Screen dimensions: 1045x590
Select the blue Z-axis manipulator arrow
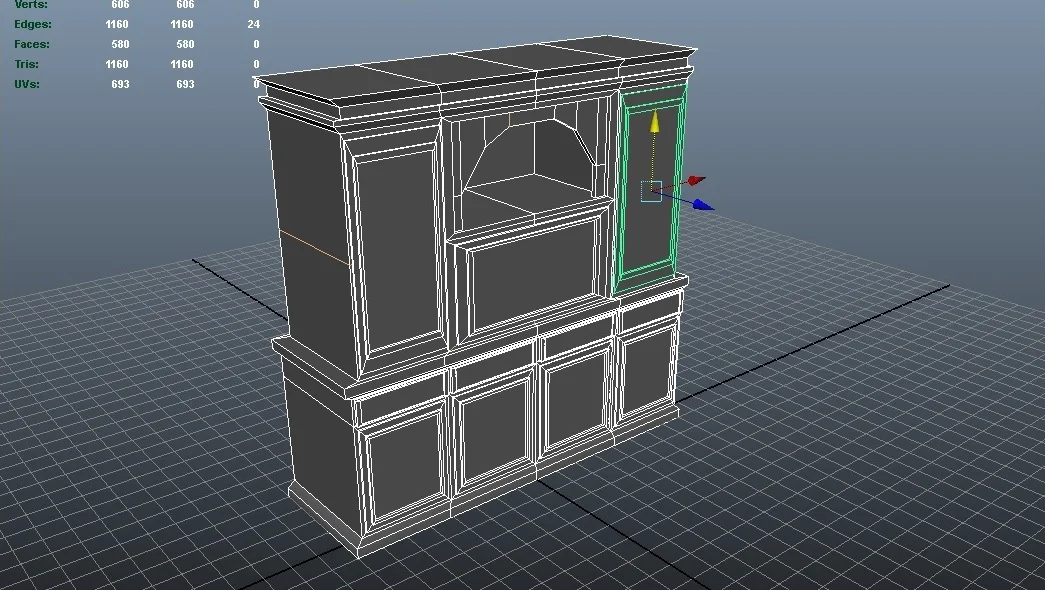(x=704, y=205)
